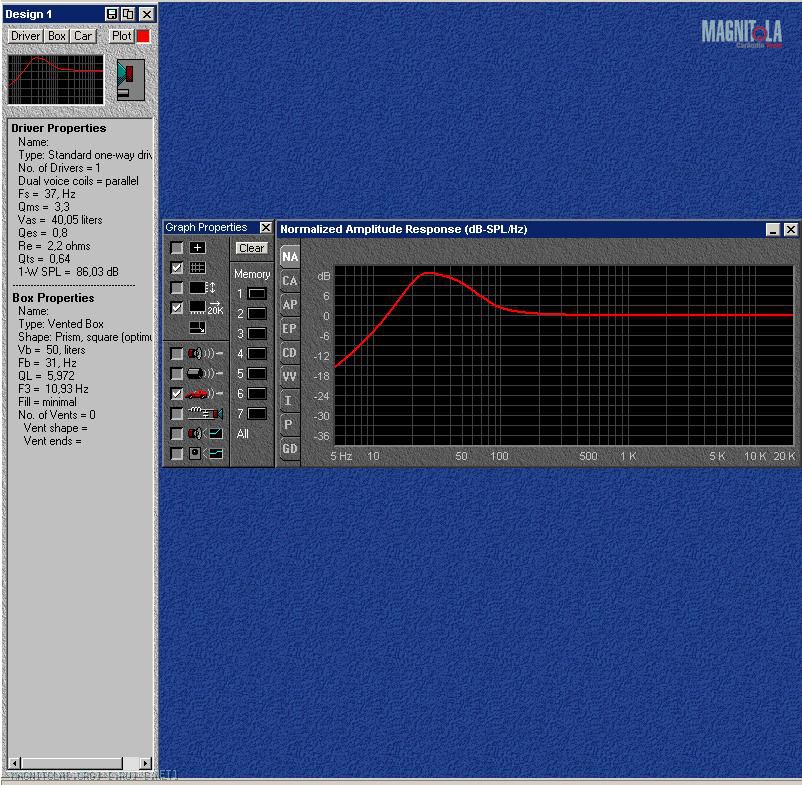Switch to the VV graph tab
The width and height of the screenshot is (802, 785).
290,377
